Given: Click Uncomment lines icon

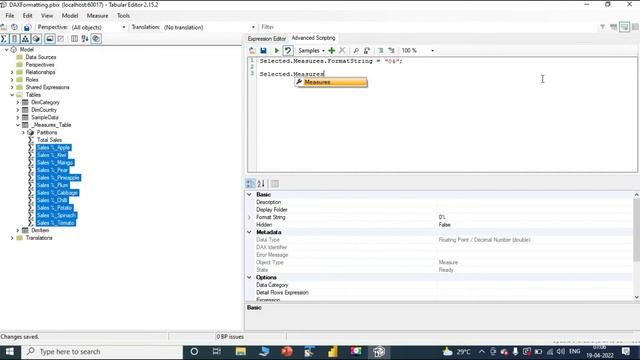Looking at the screenshot, I should (x=391, y=51).
